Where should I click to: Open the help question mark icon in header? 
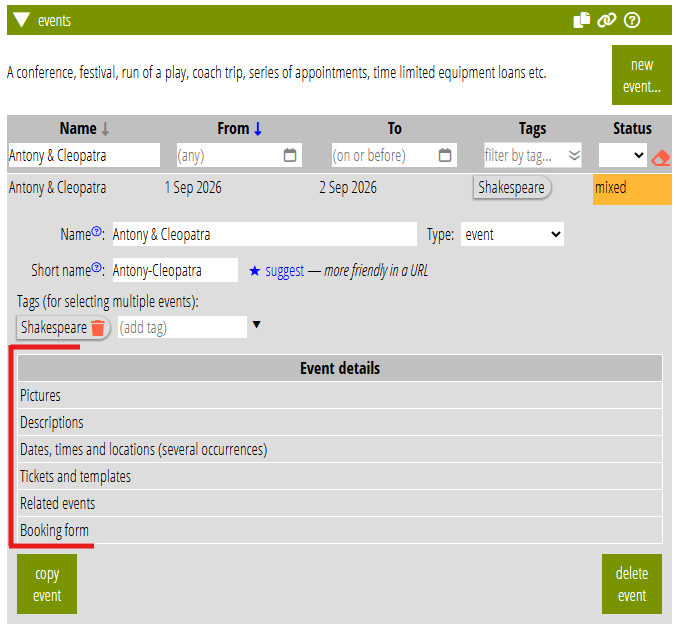coord(632,20)
